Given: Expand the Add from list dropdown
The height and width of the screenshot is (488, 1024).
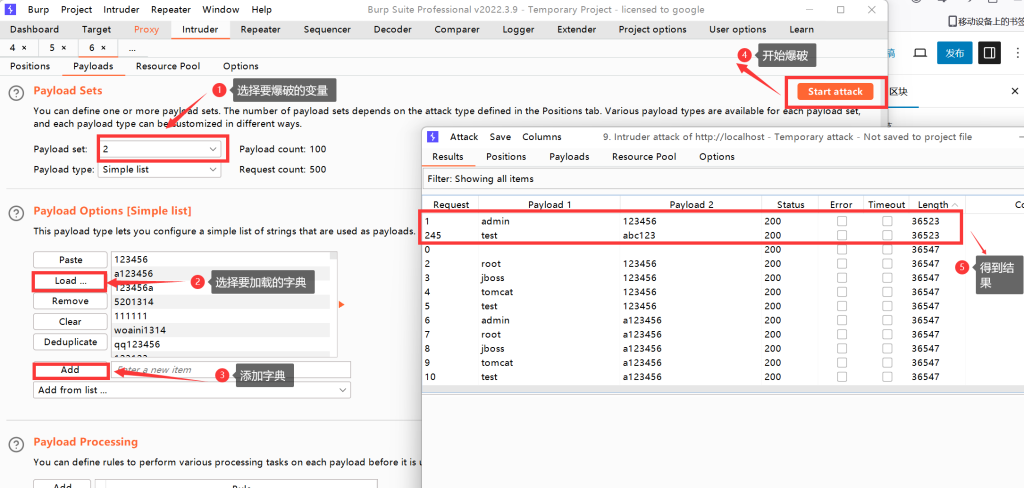Looking at the screenshot, I should point(192,390).
